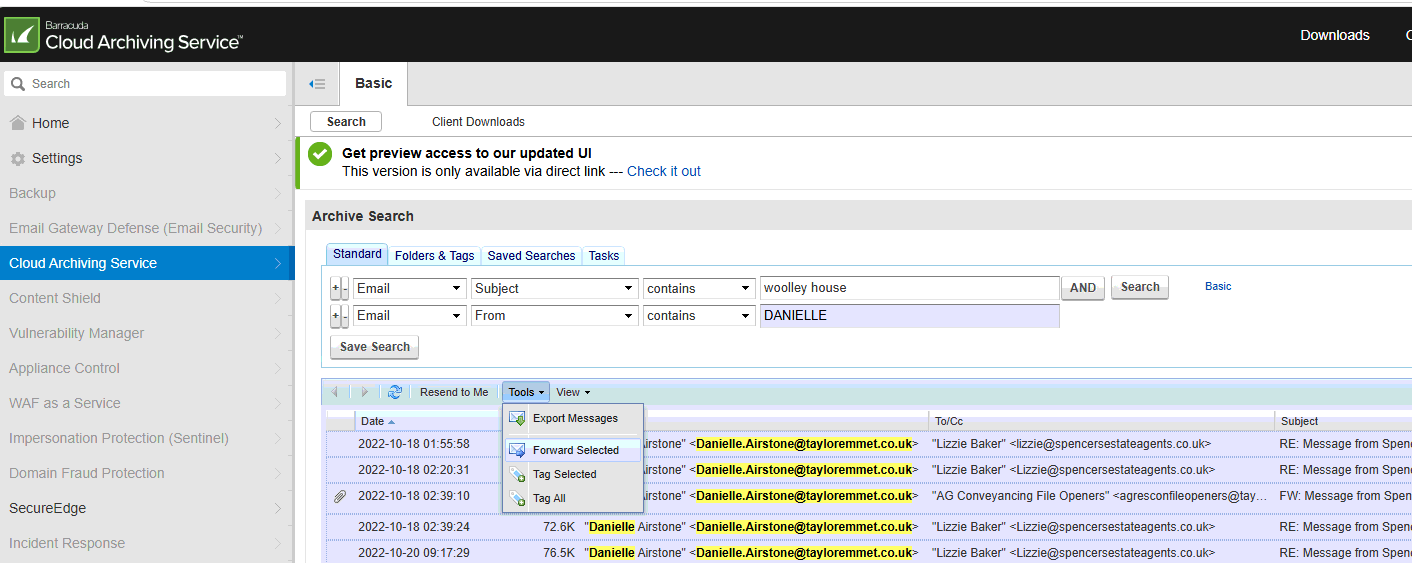The width and height of the screenshot is (1412, 563).
Task: Select the Basic top tab
Action: point(374,84)
